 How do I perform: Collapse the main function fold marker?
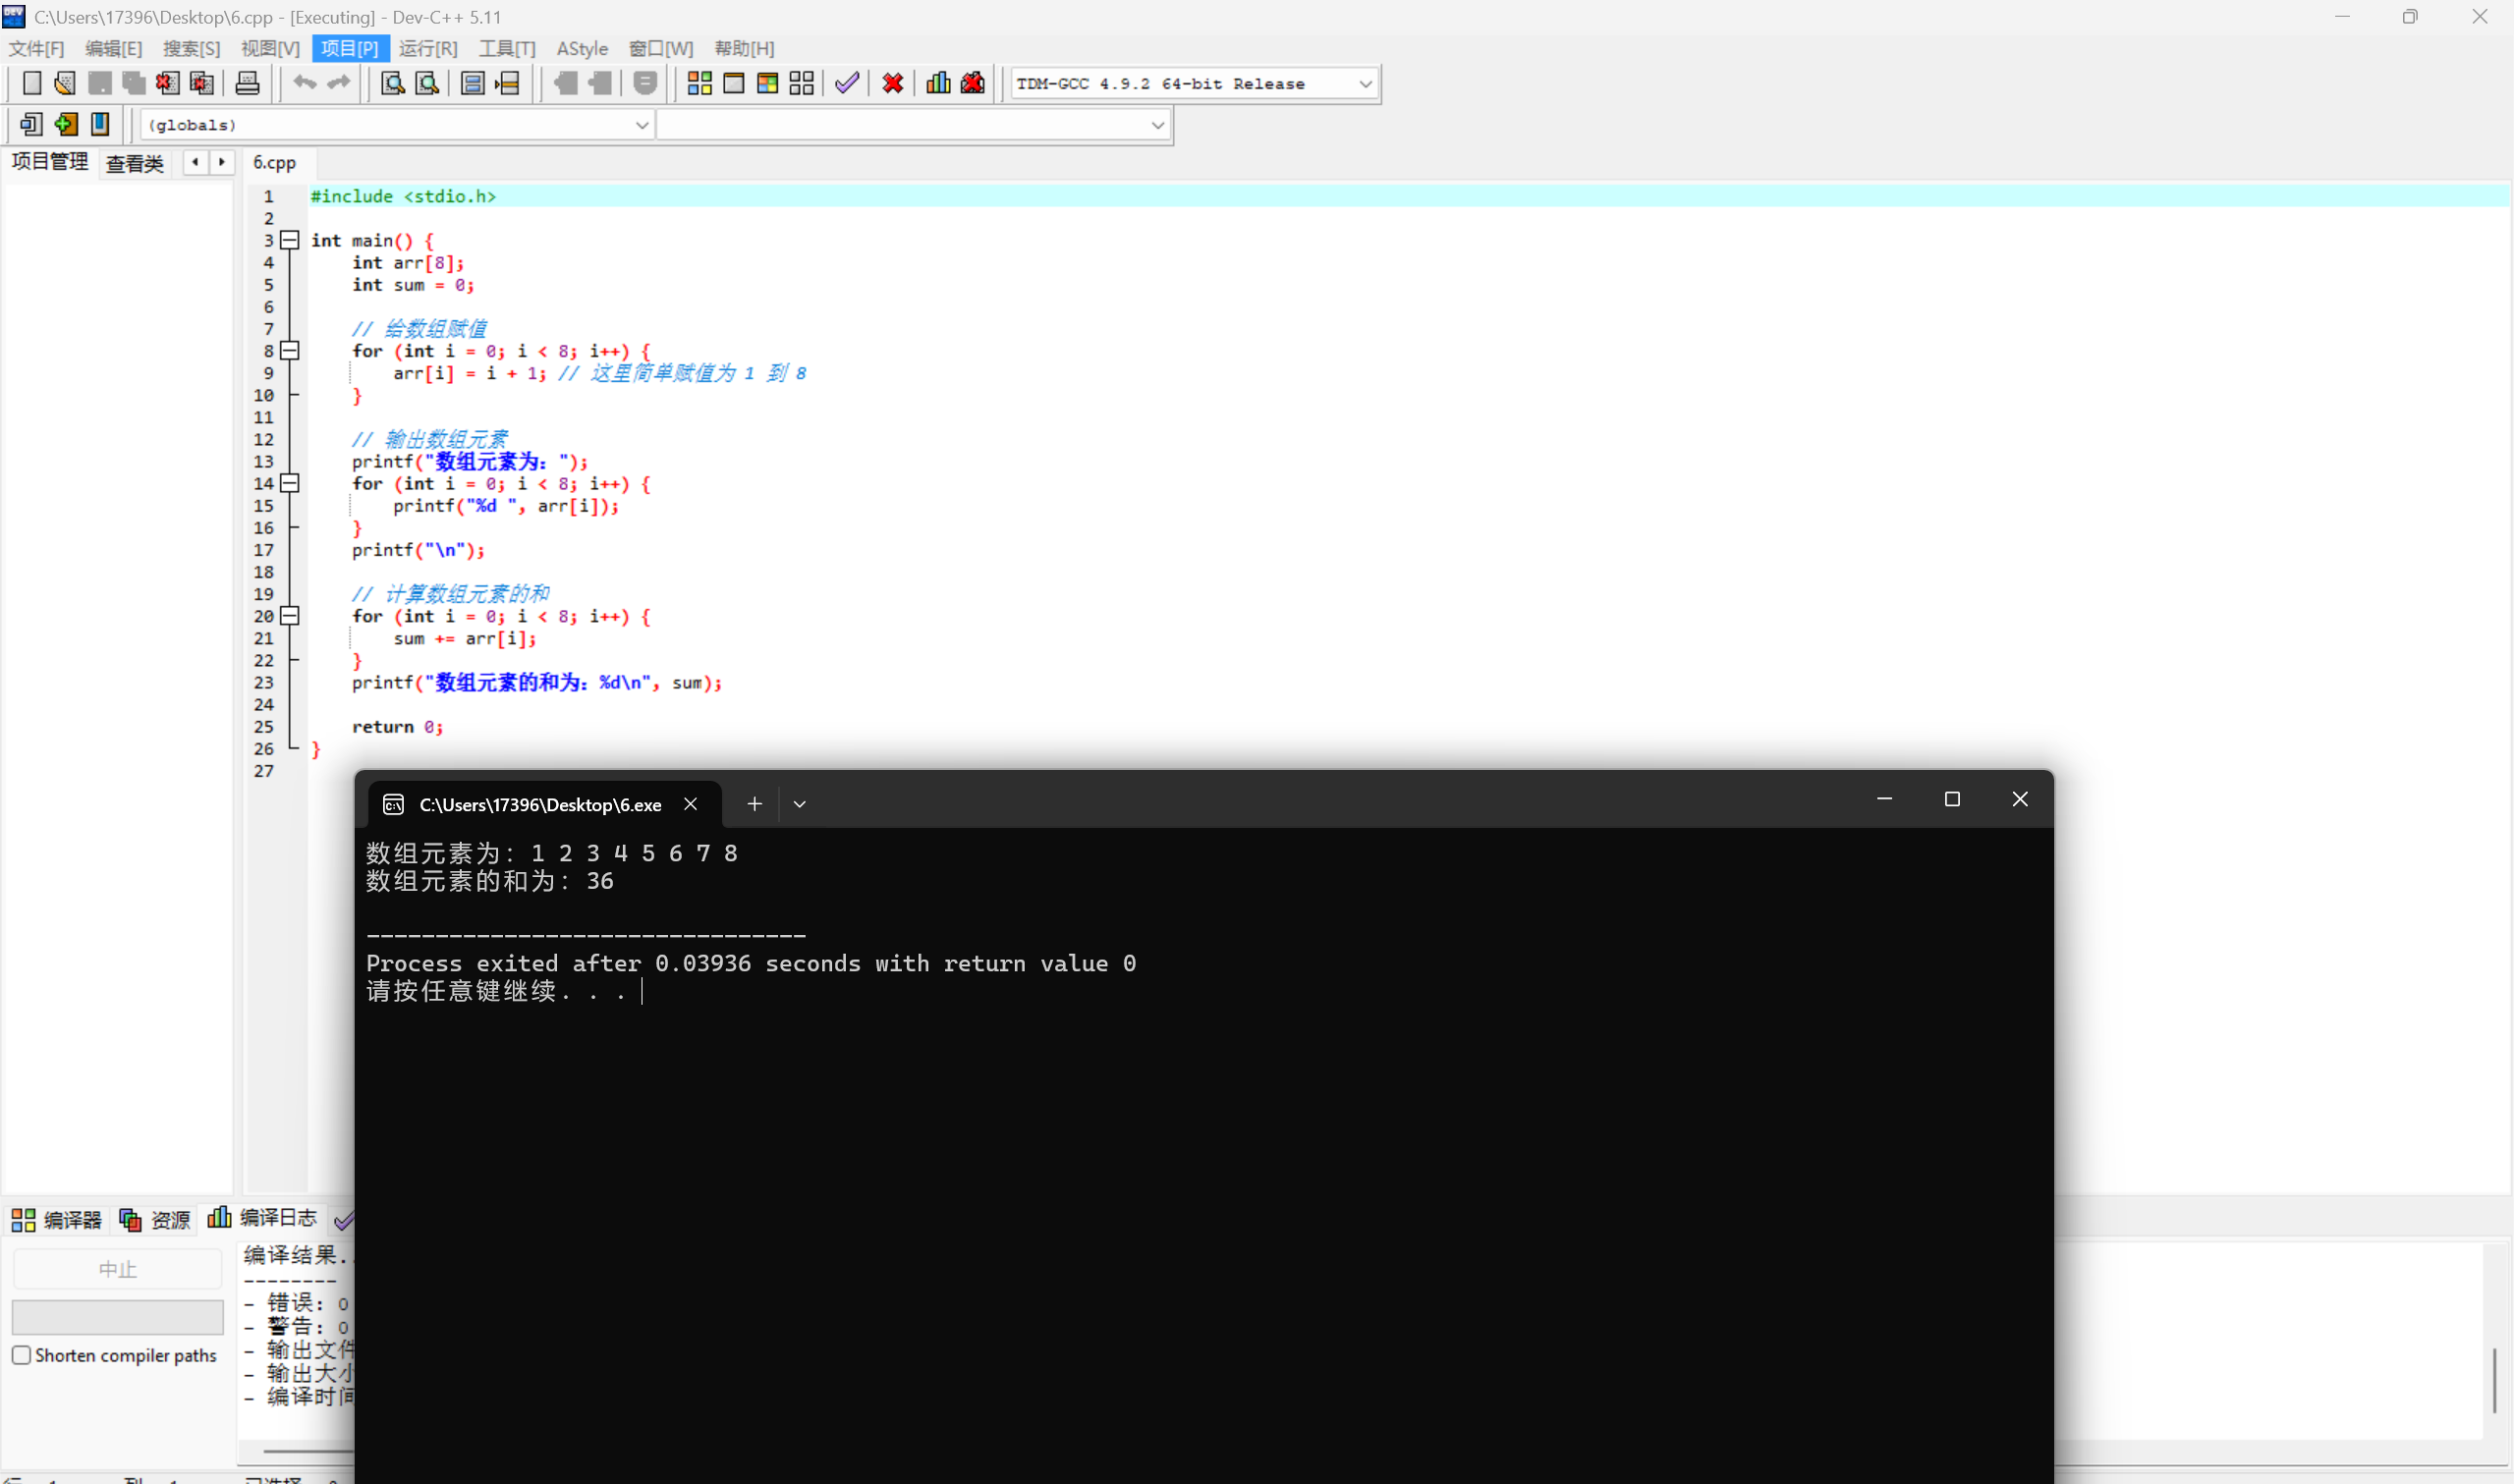[x=290, y=240]
